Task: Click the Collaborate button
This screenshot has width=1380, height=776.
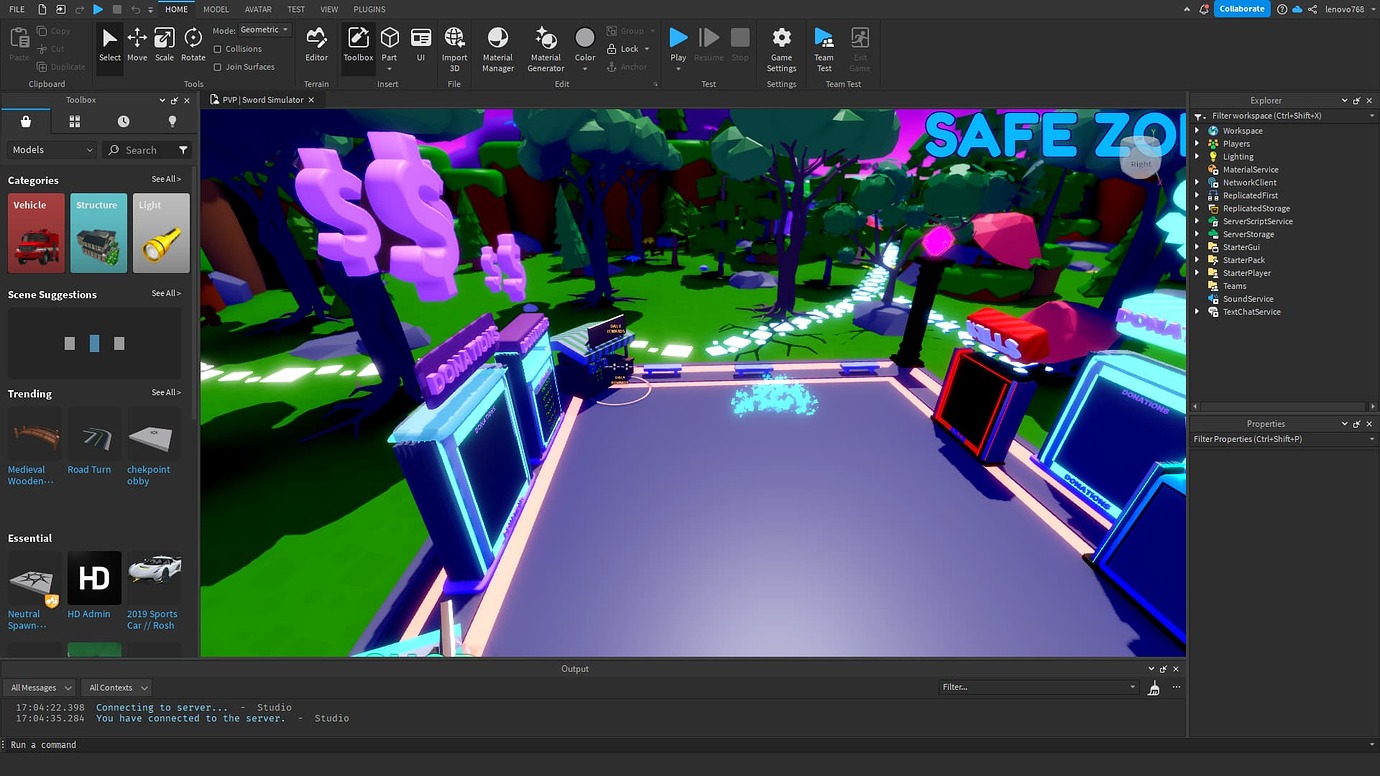Action: click(x=1242, y=8)
